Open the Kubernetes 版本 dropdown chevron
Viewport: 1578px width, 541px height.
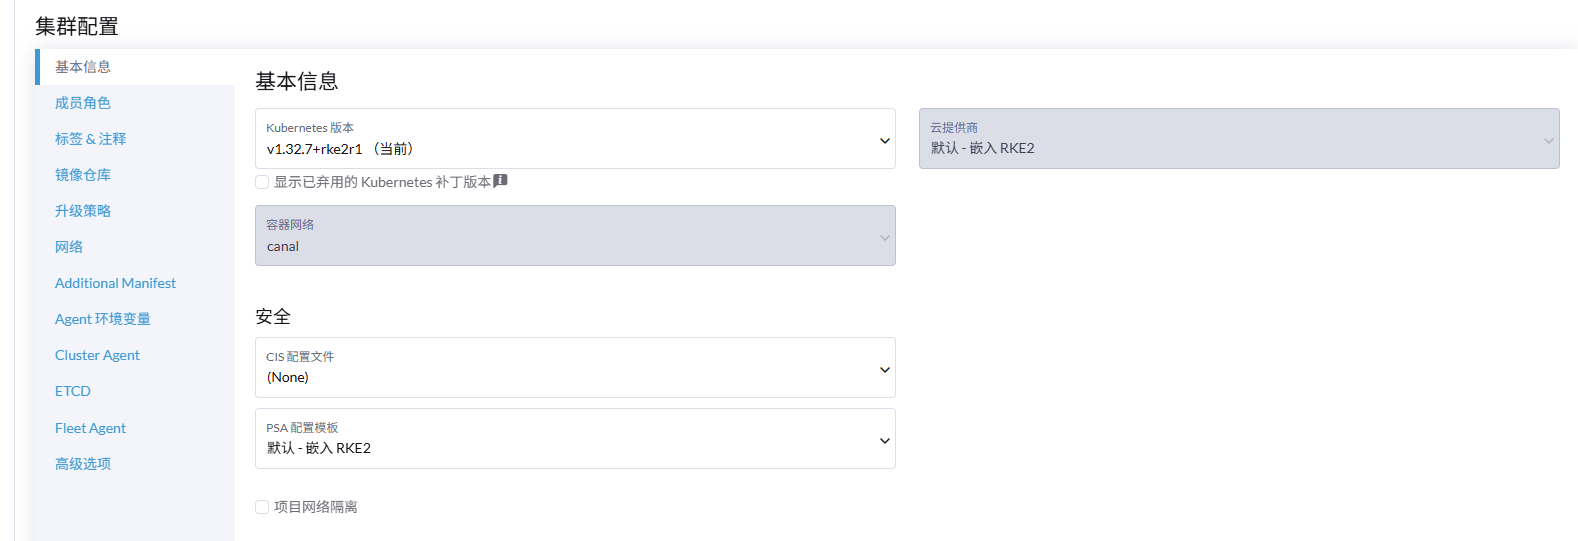tap(885, 141)
